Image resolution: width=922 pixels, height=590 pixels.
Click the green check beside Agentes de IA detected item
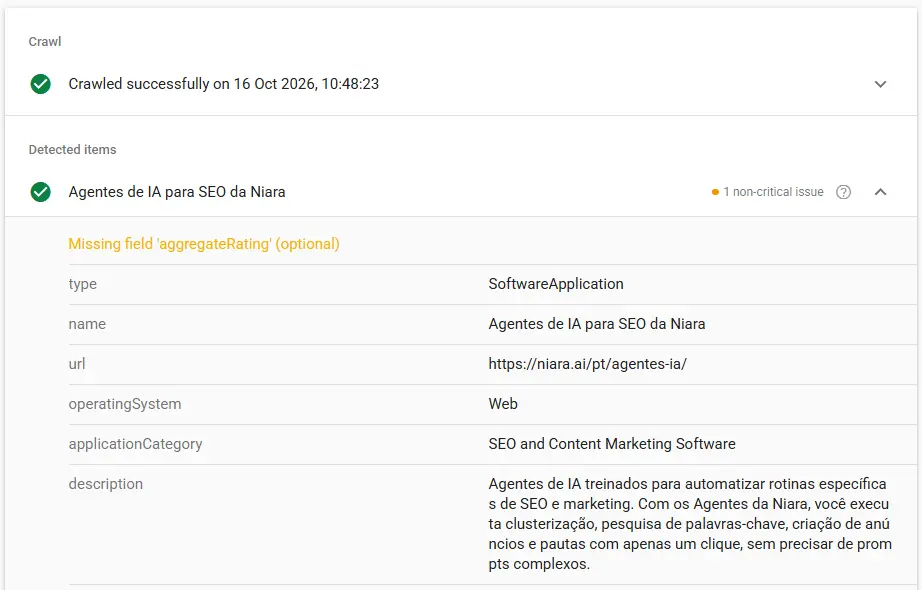[41, 192]
